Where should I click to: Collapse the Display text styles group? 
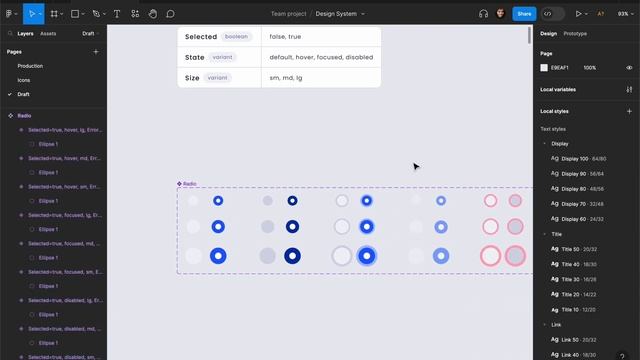[544, 144]
